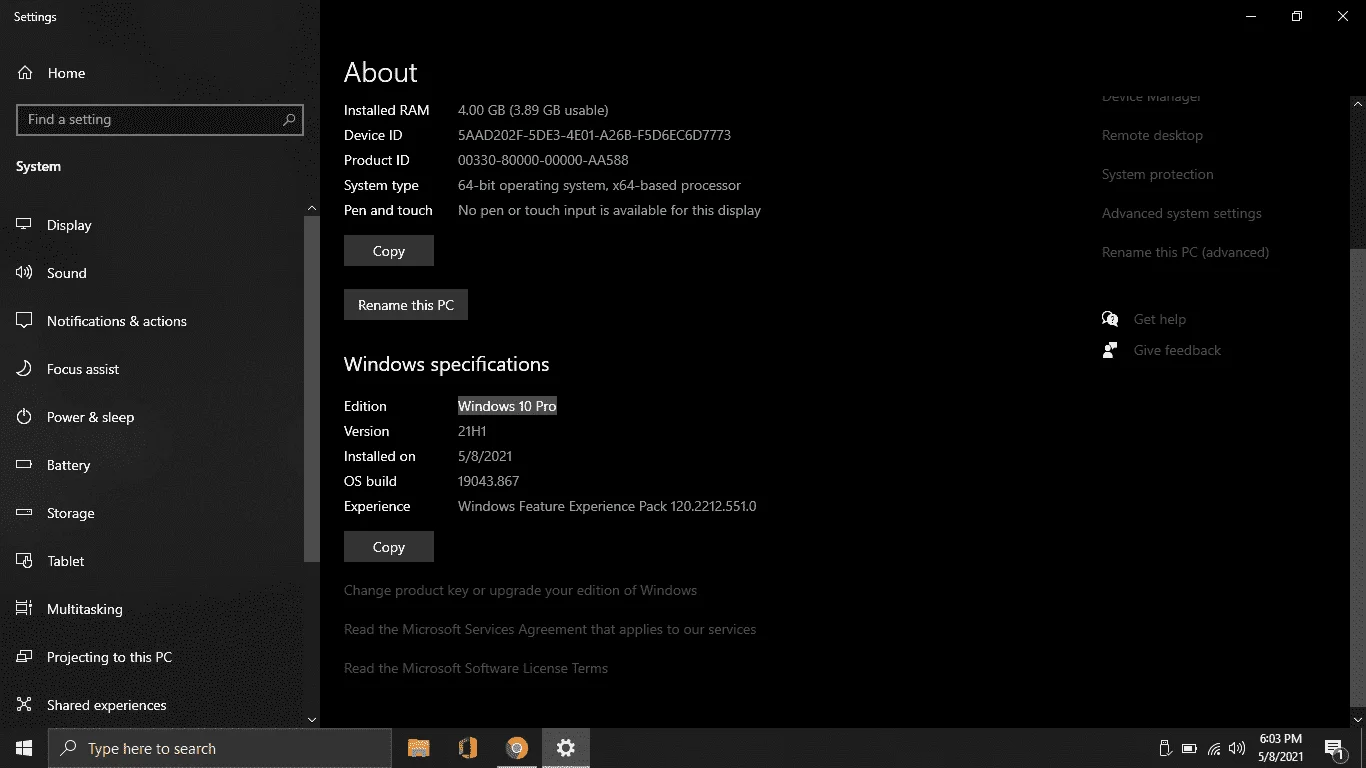Click the Home icon in Settings sidebar
This screenshot has height=768, width=1366.
[x=25, y=73]
